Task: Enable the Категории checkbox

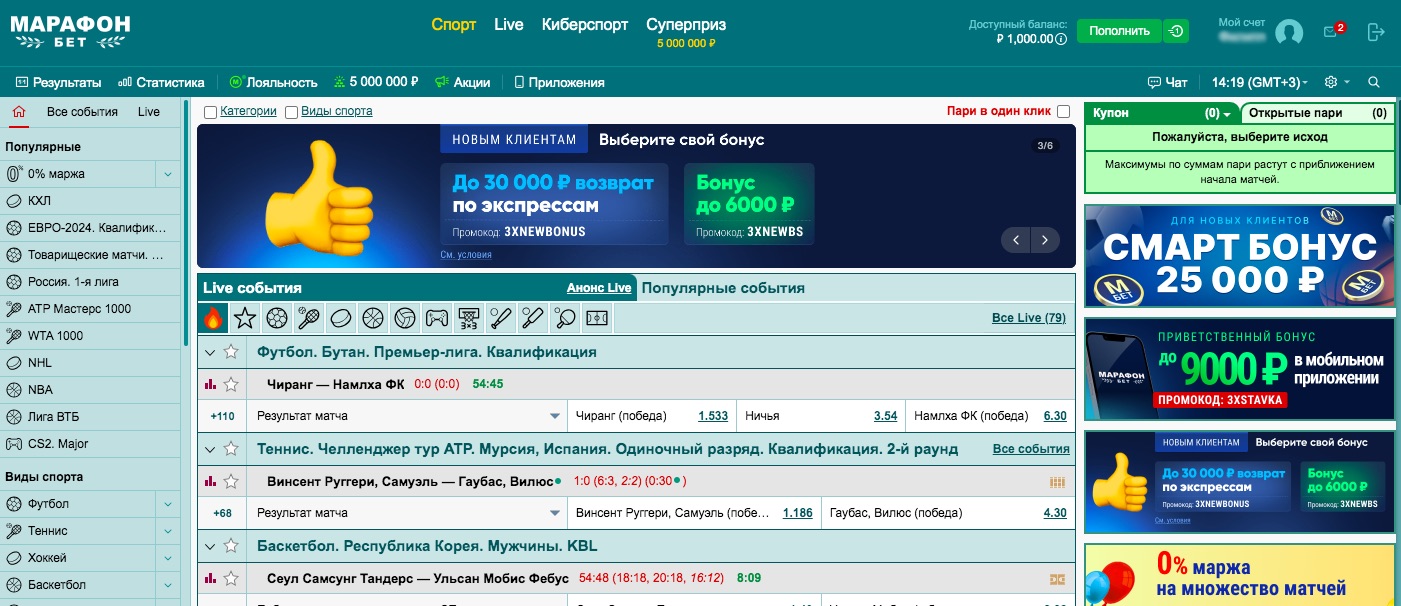Action: pos(210,112)
